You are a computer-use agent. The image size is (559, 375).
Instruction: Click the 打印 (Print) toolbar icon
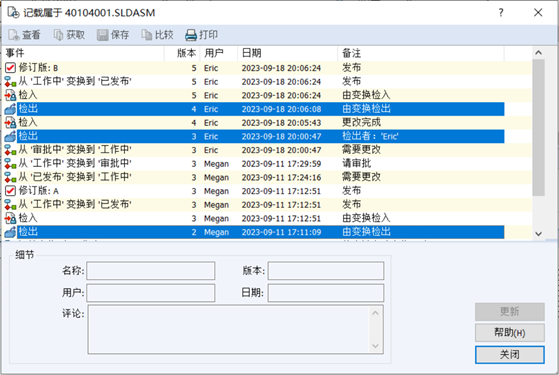pos(191,35)
